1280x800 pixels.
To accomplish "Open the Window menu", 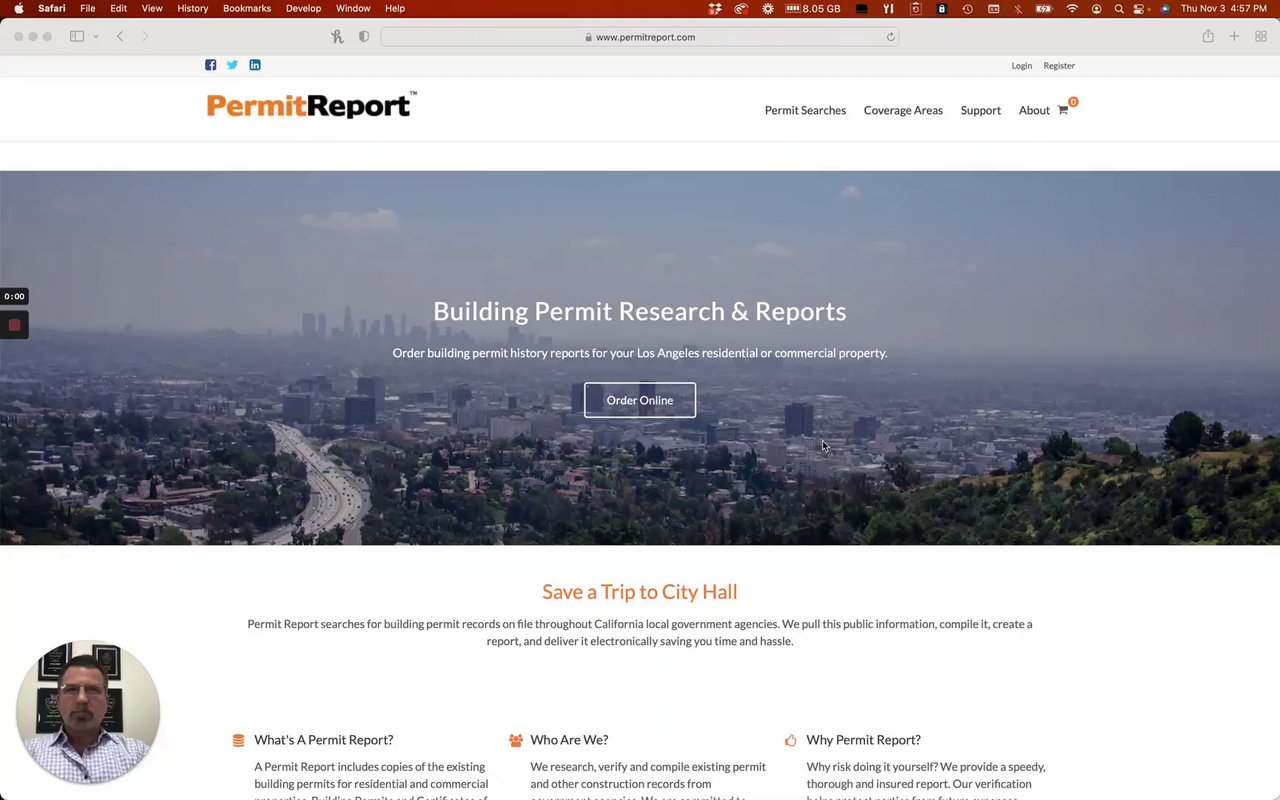I will pos(353,8).
